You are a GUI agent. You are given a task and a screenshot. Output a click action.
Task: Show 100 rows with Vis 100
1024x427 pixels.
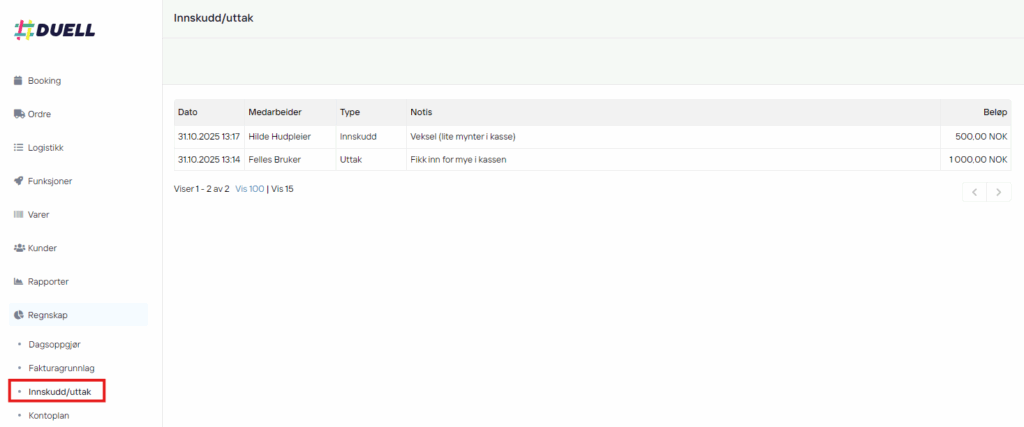point(249,188)
